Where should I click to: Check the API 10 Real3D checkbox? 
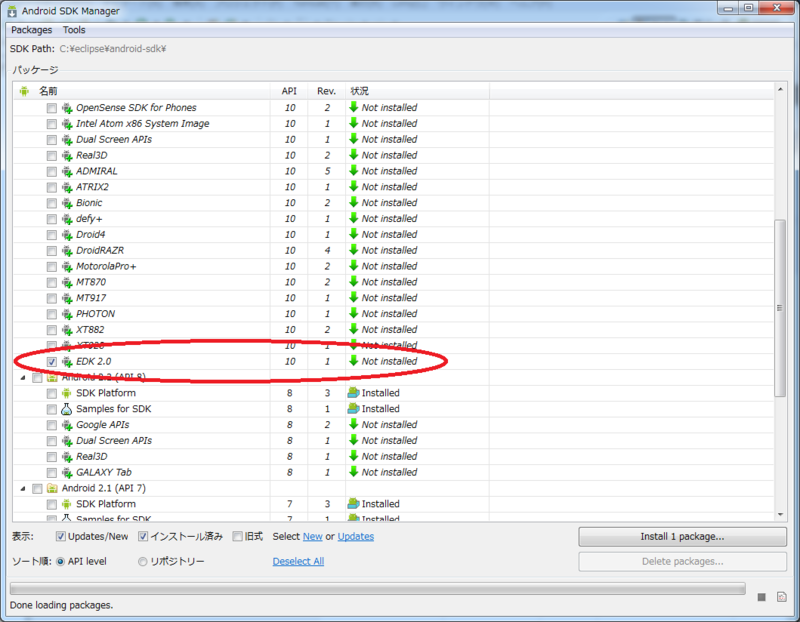(52, 156)
